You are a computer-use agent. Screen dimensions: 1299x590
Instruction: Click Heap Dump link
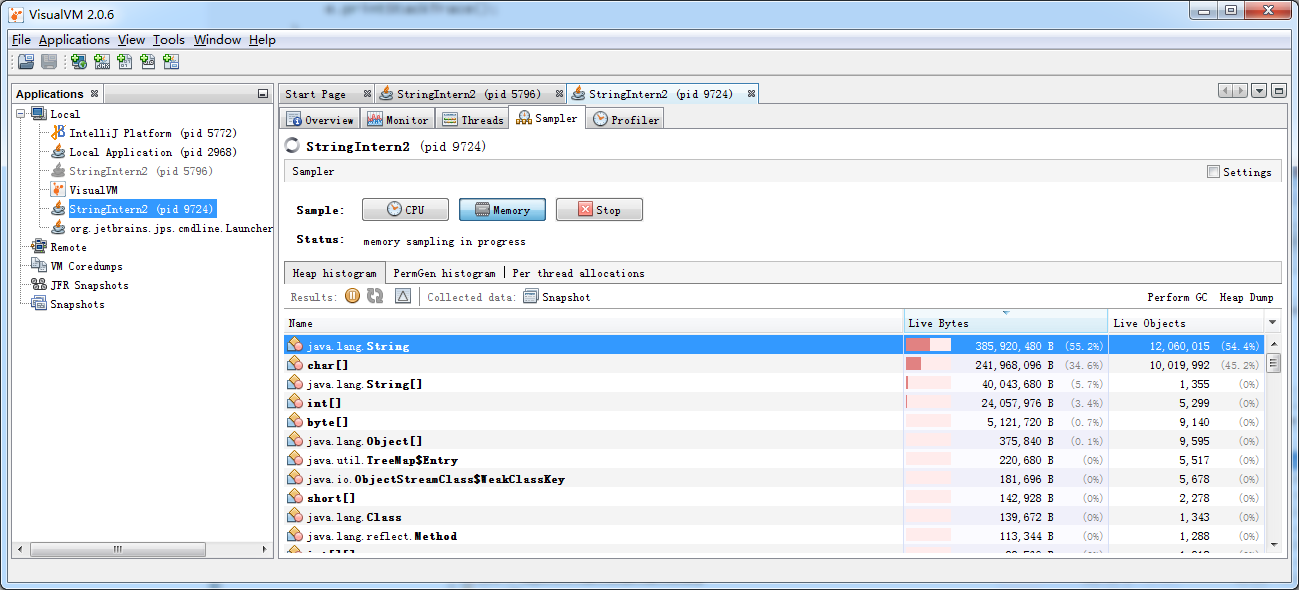point(1246,298)
